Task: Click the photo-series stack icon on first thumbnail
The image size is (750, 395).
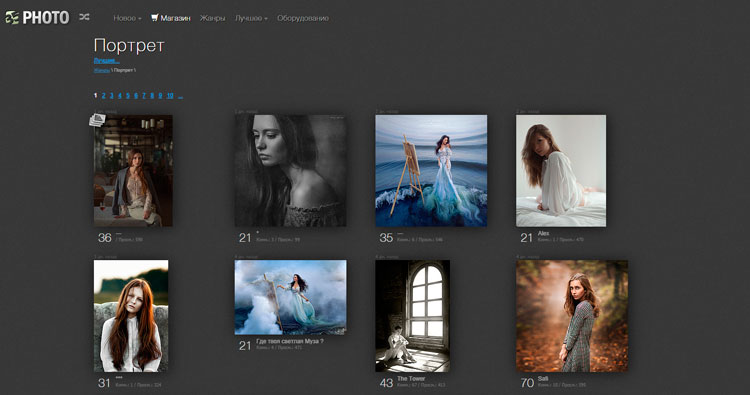Action: coord(97,120)
